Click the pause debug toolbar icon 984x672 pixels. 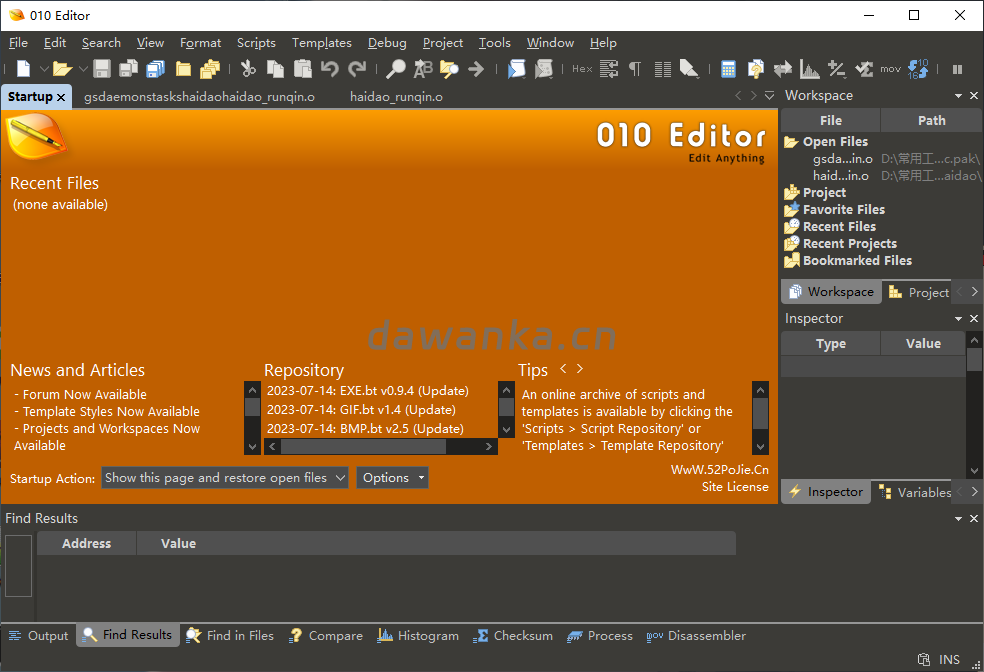click(x=957, y=69)
